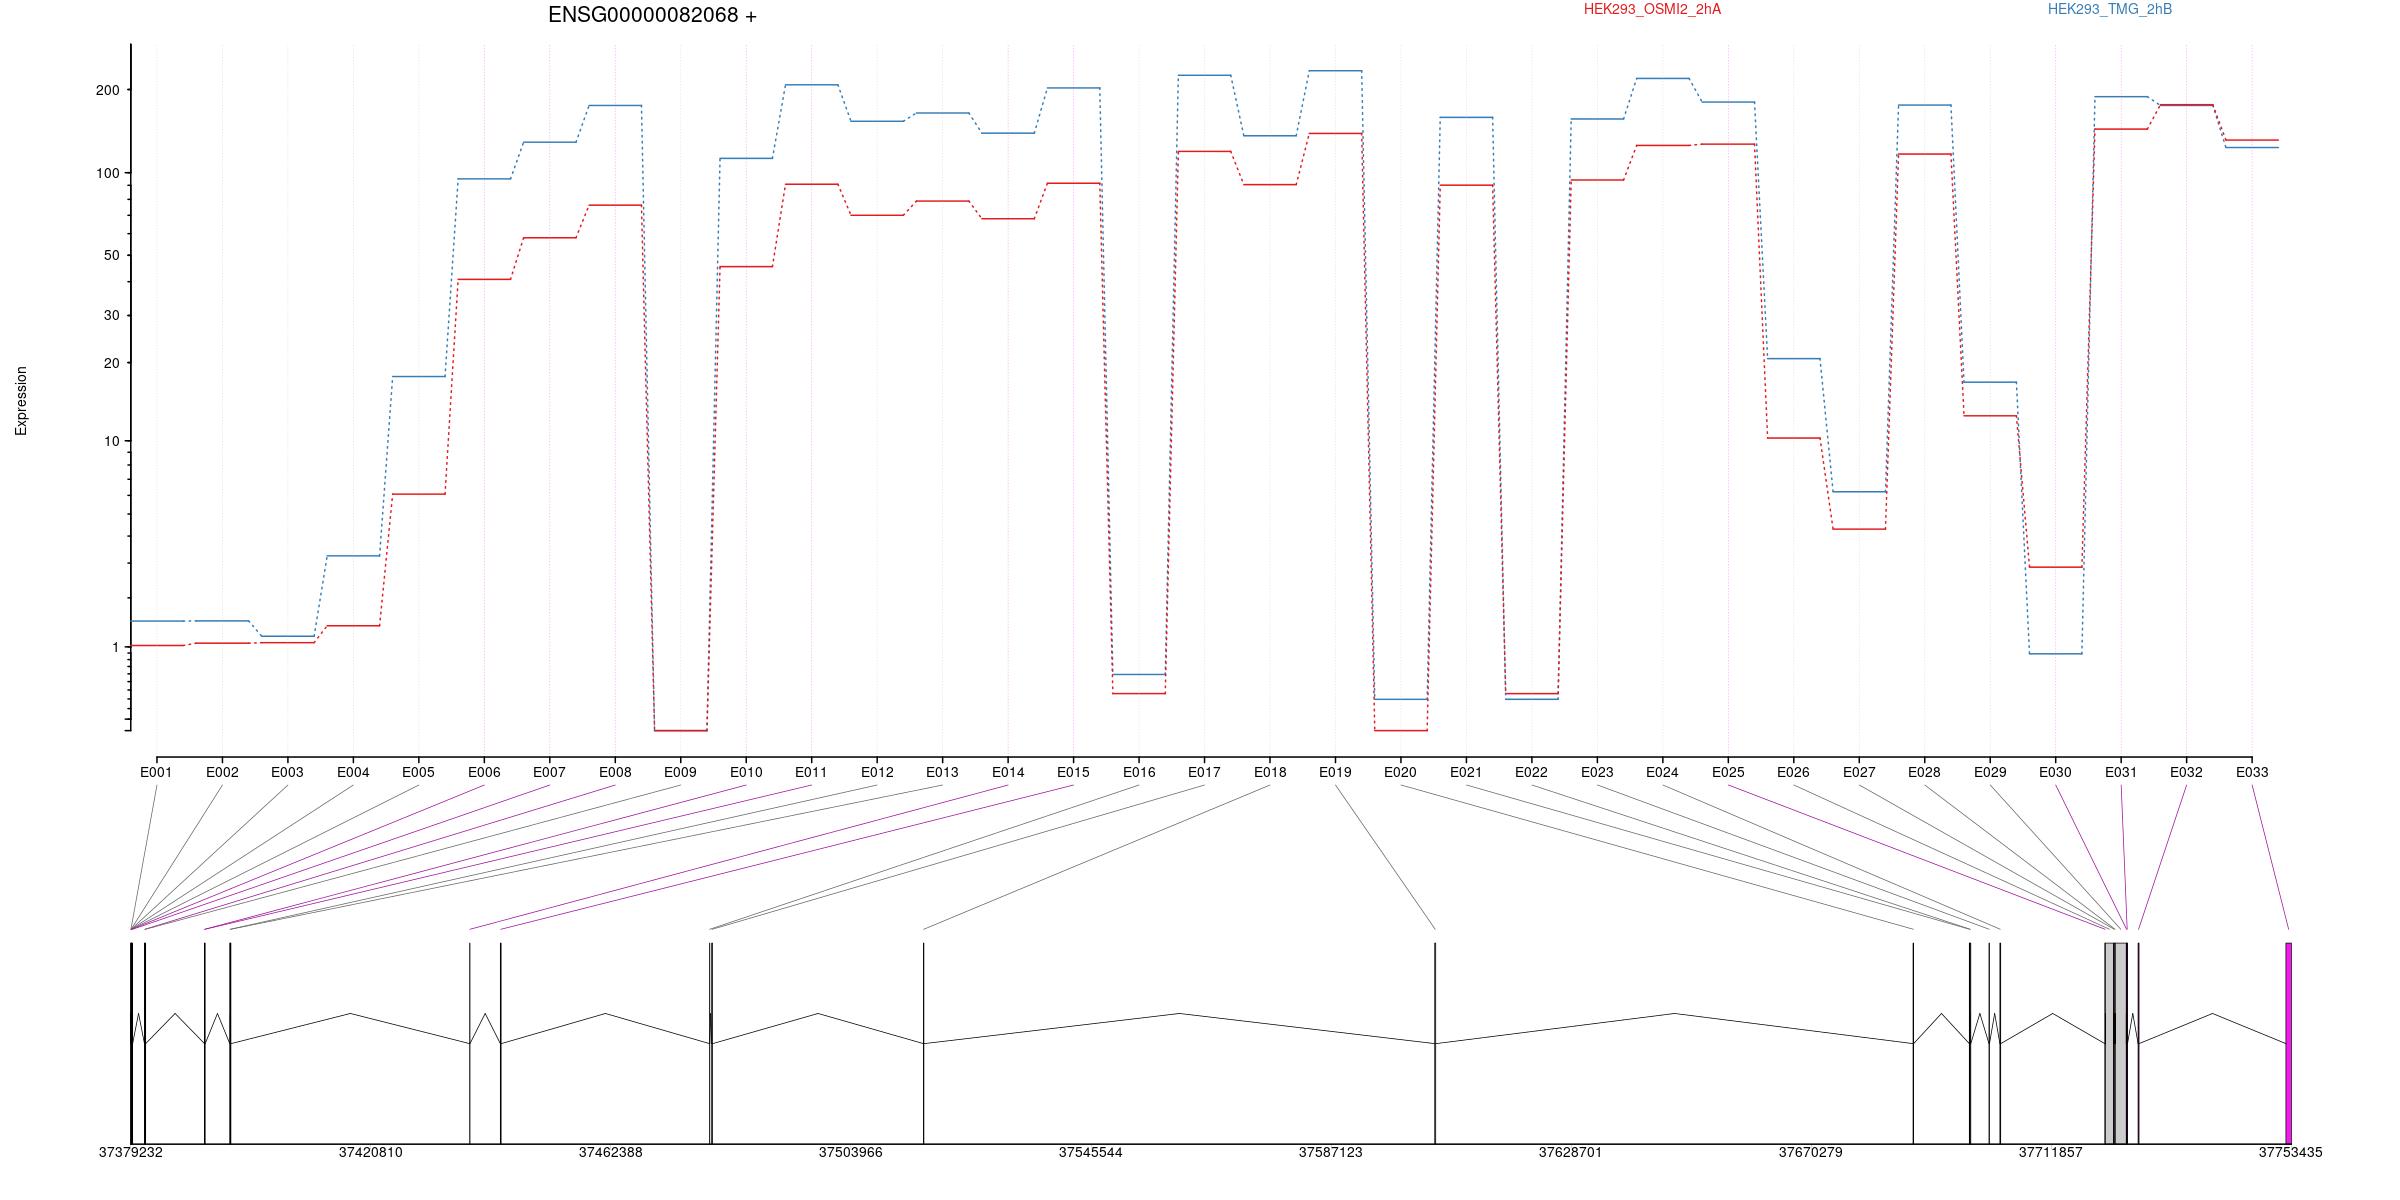Click the exon label E028

[x=1924, y=772]
